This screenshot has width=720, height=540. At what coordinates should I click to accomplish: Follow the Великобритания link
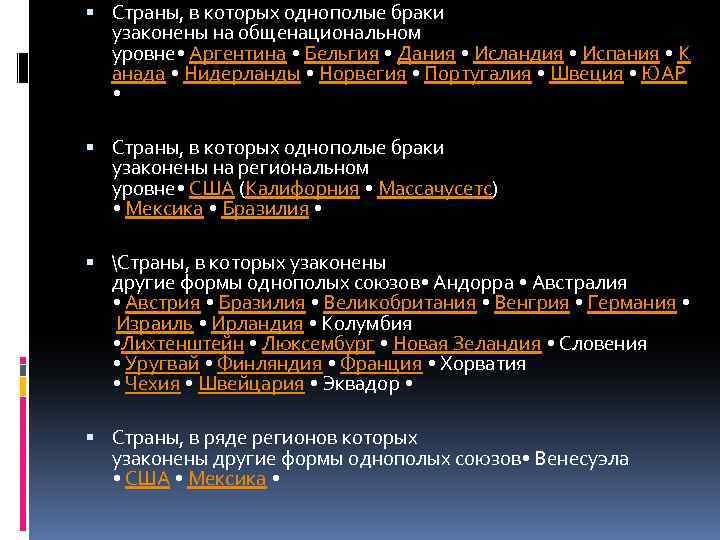tap(400, 303)
